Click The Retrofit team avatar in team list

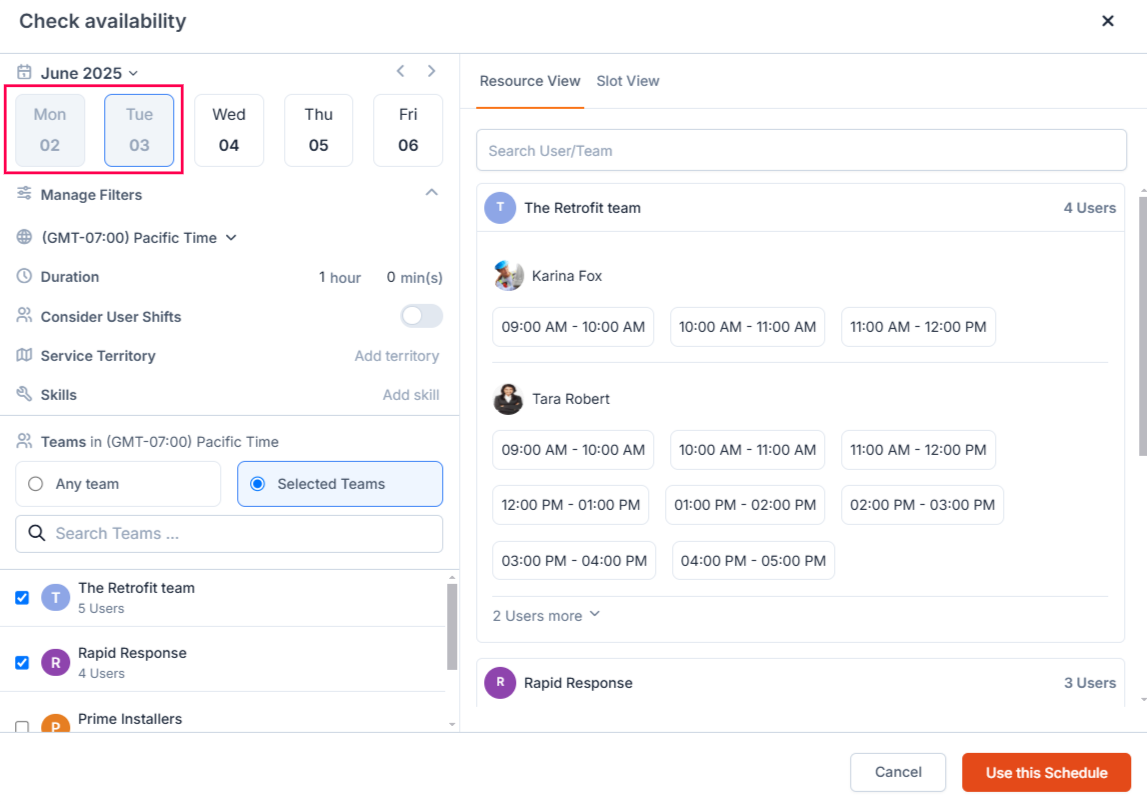click(x=56, y=598)
